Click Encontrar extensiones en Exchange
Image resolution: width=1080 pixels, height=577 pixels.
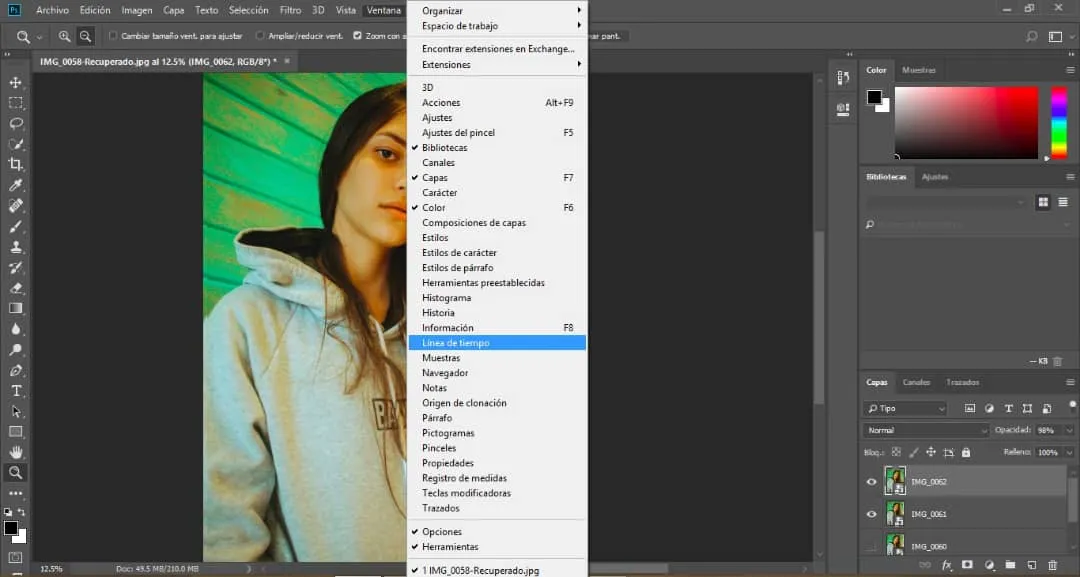coord(497,50)
